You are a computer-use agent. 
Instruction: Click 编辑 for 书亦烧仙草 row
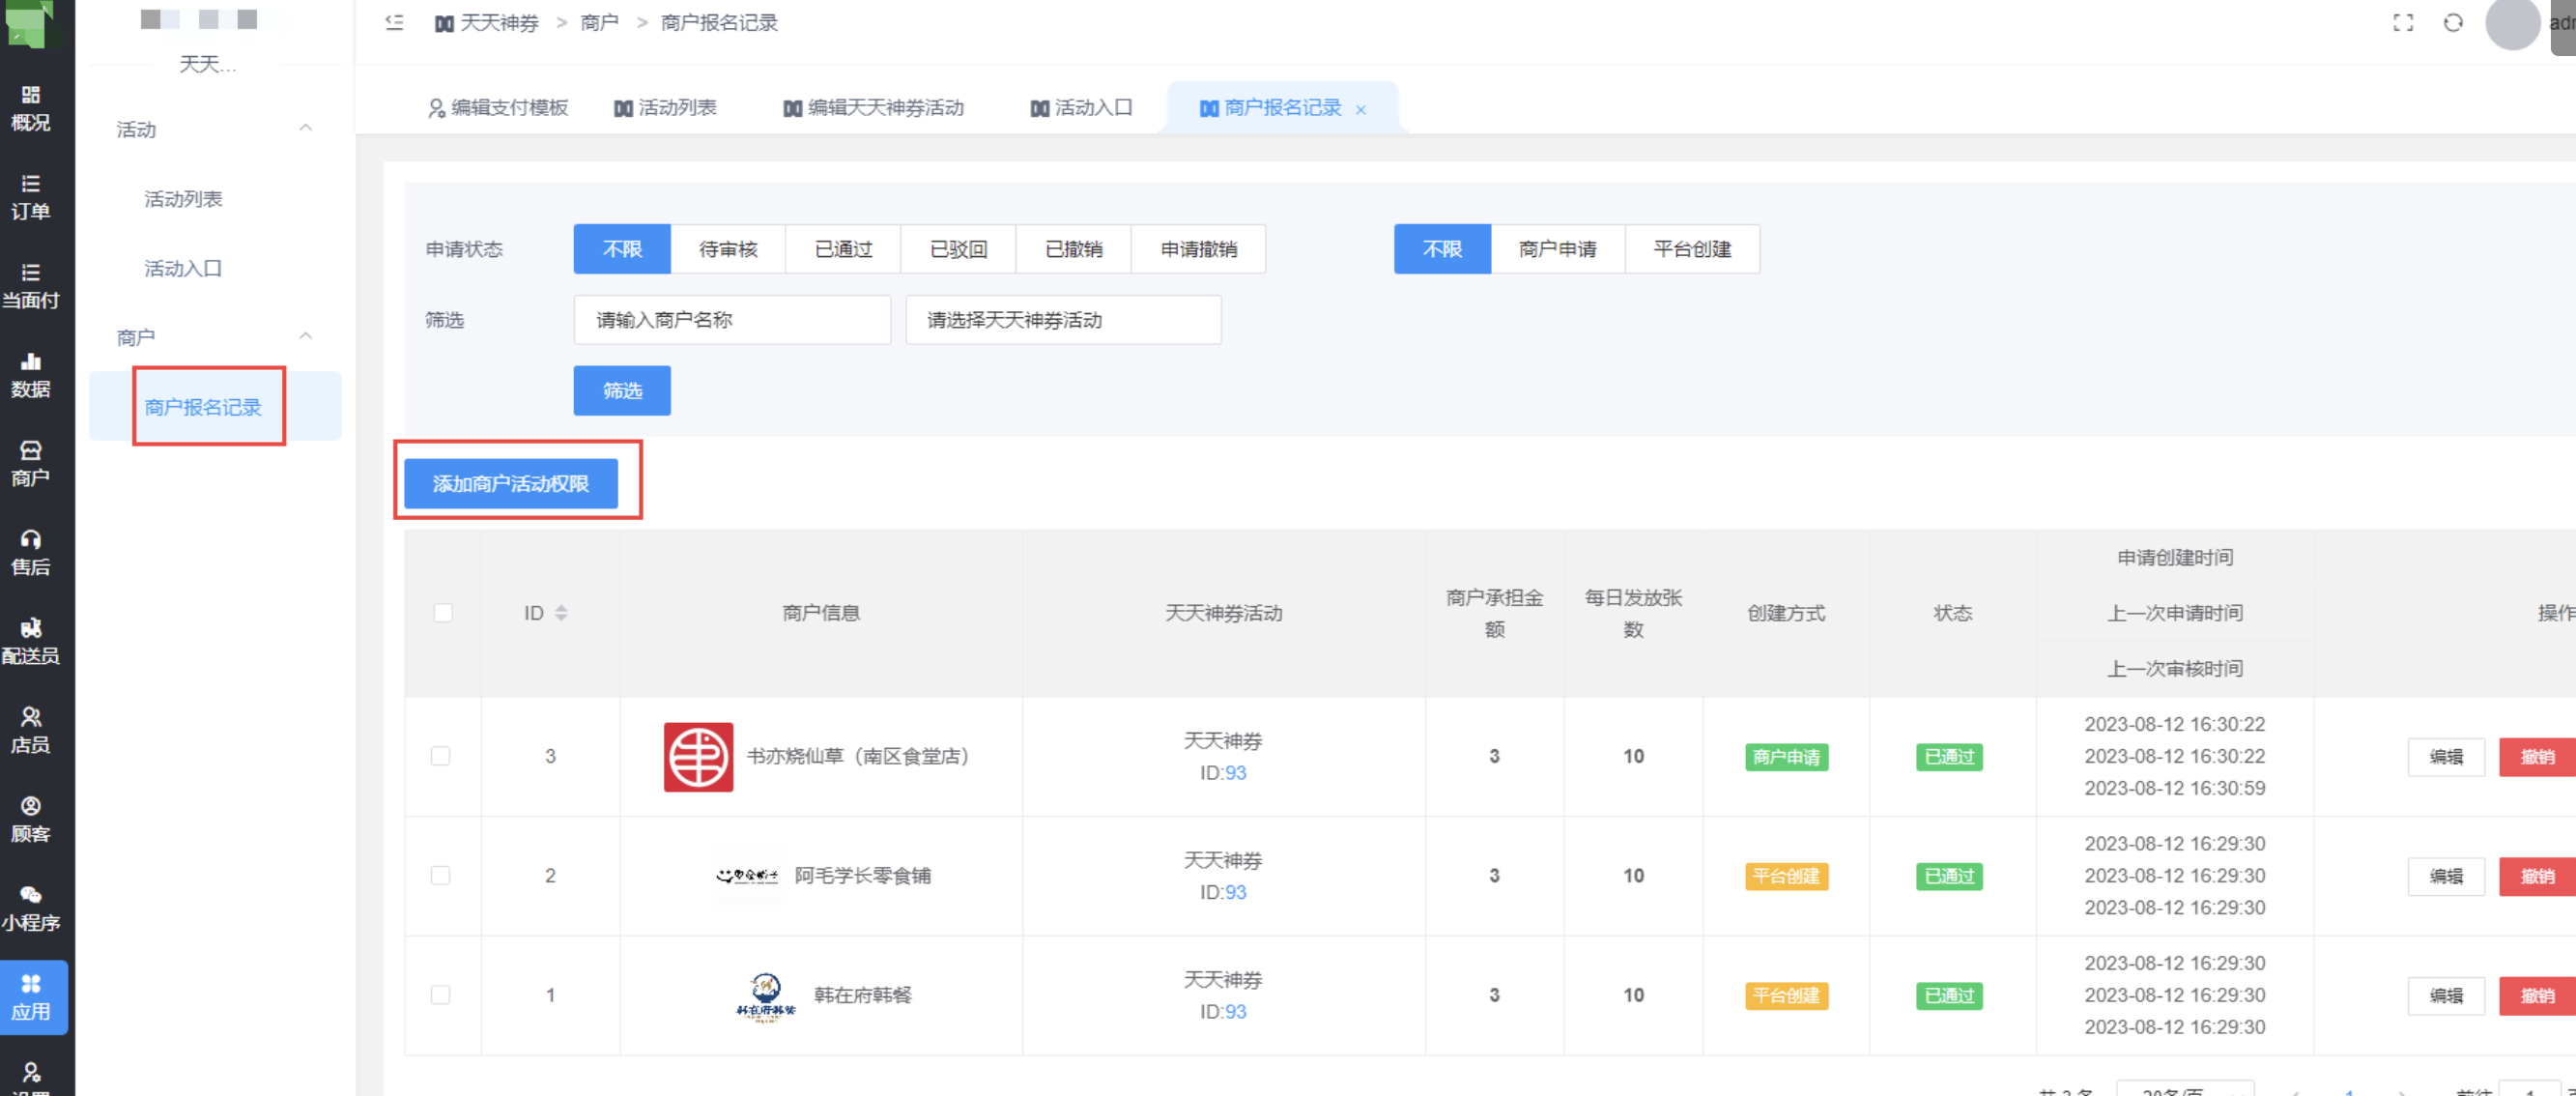[2446, 757]
